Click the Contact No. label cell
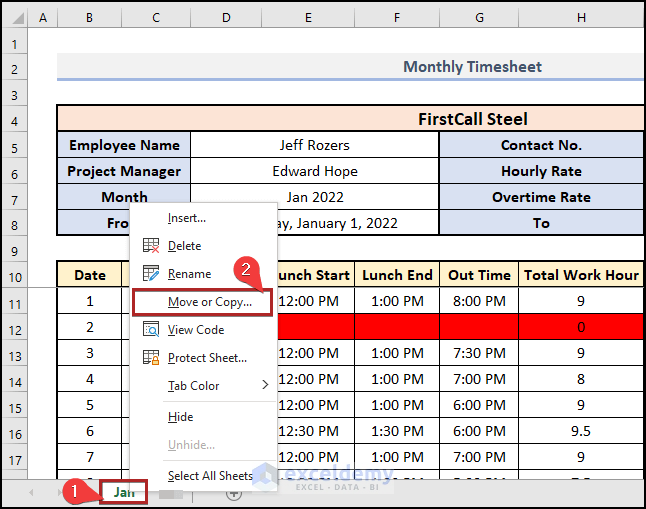Image resolution: width=646 pixels, height=509 pixels. coord(541,145)
